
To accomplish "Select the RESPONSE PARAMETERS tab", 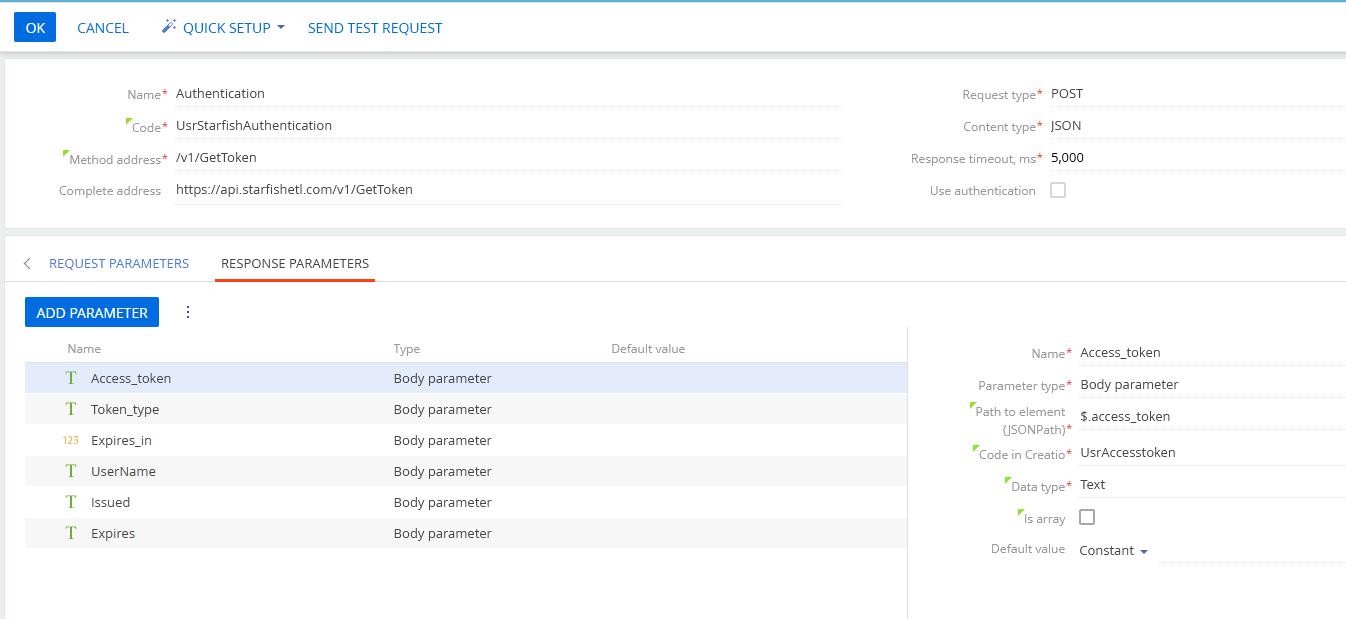I will [x=294, y=263].
